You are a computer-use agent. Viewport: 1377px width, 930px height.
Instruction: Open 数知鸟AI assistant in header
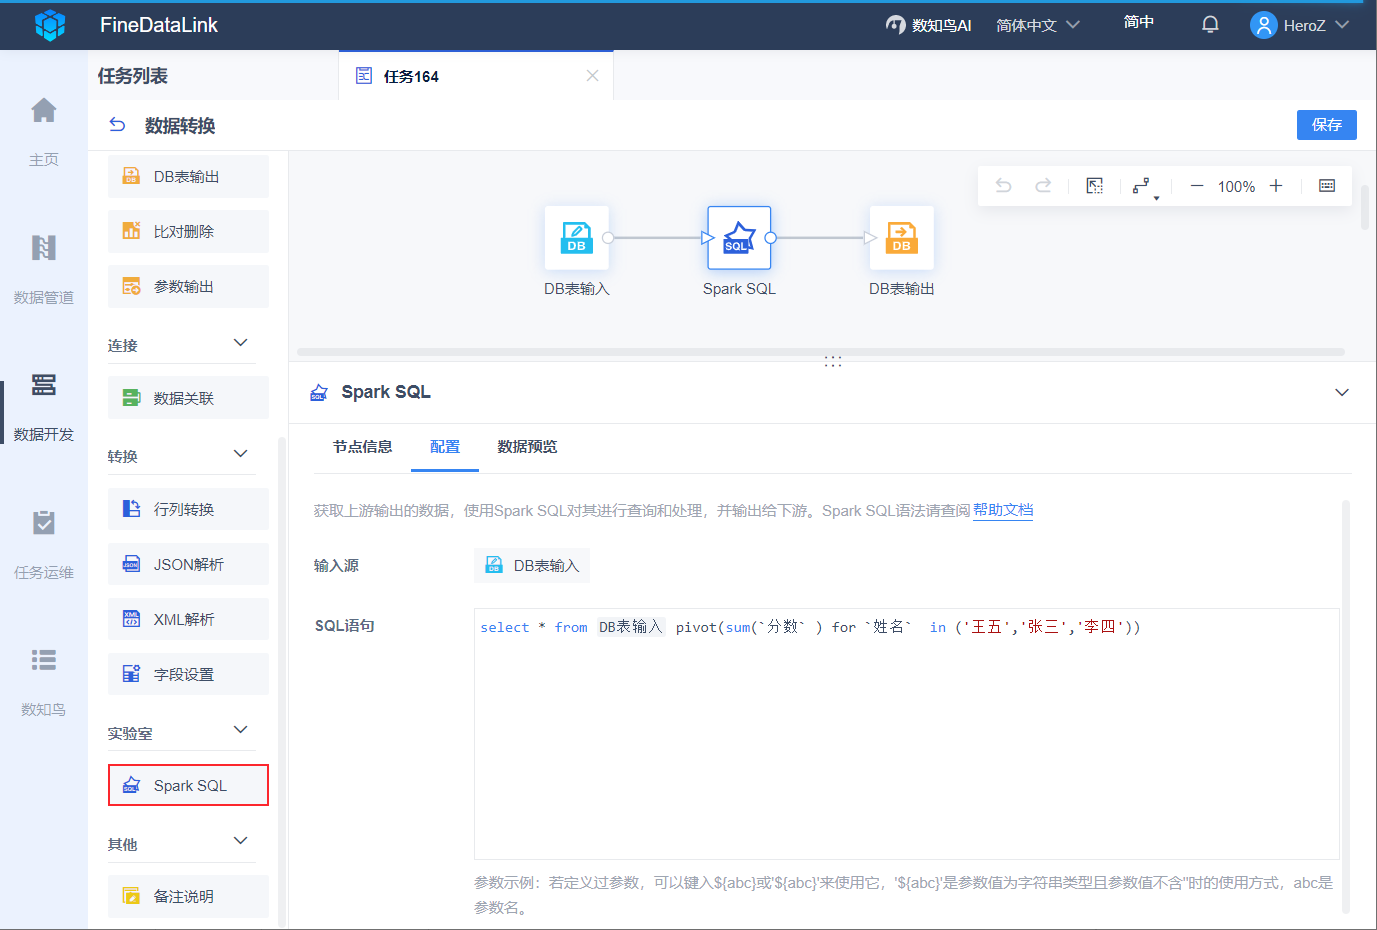[928, 25]
